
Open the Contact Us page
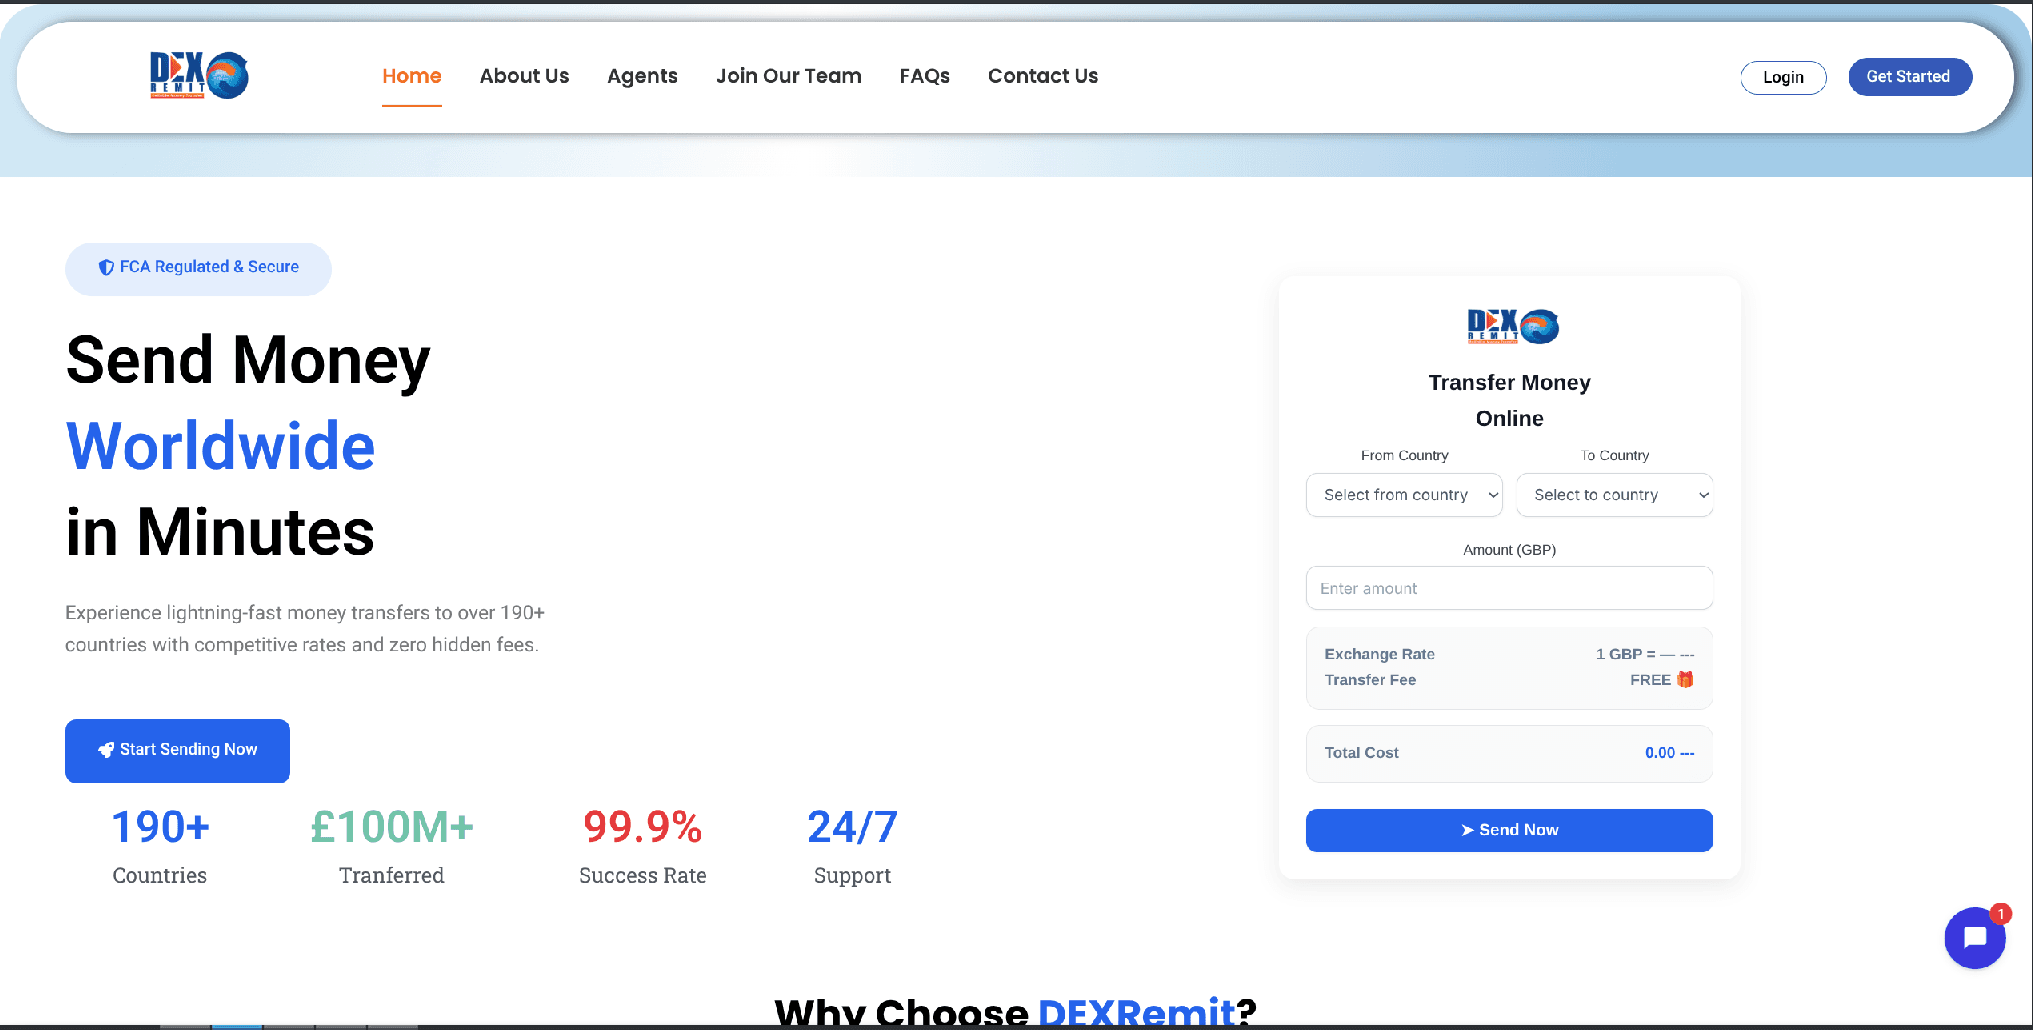[x=1042, y=76]
